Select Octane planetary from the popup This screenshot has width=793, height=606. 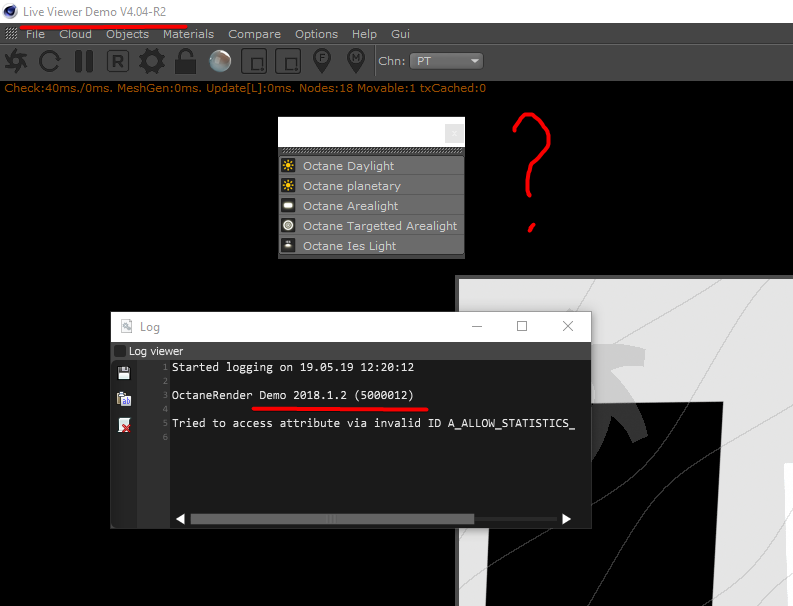click(371, 186)
